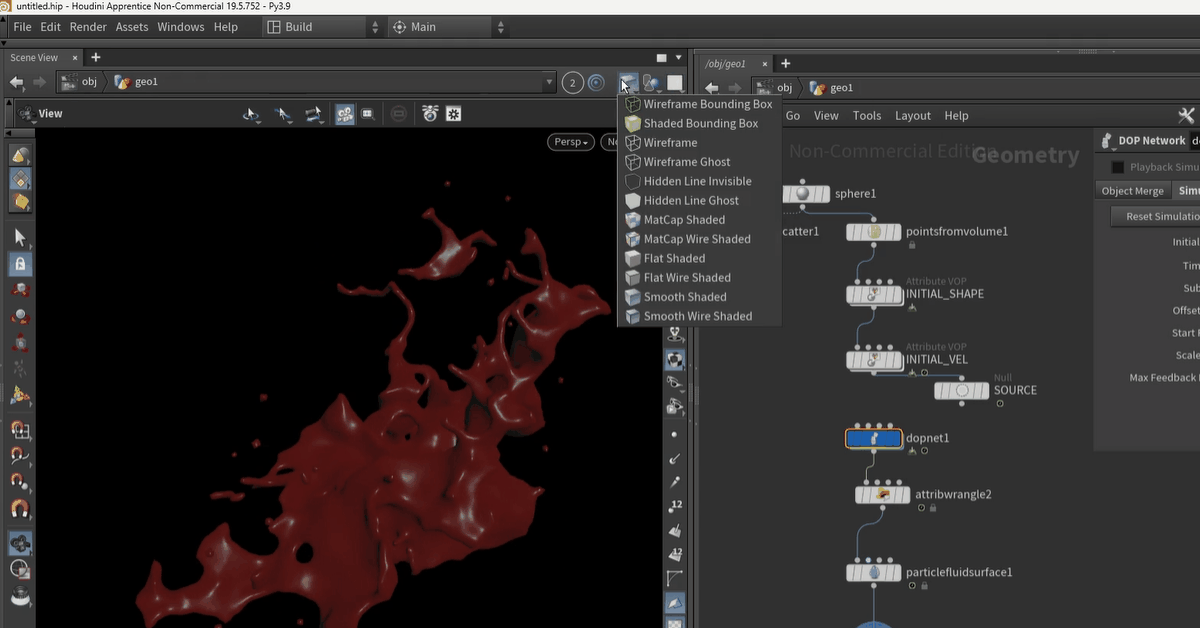Click the SOURCE null node
The image size is (1200, 628).
click(x=961, y=390)
